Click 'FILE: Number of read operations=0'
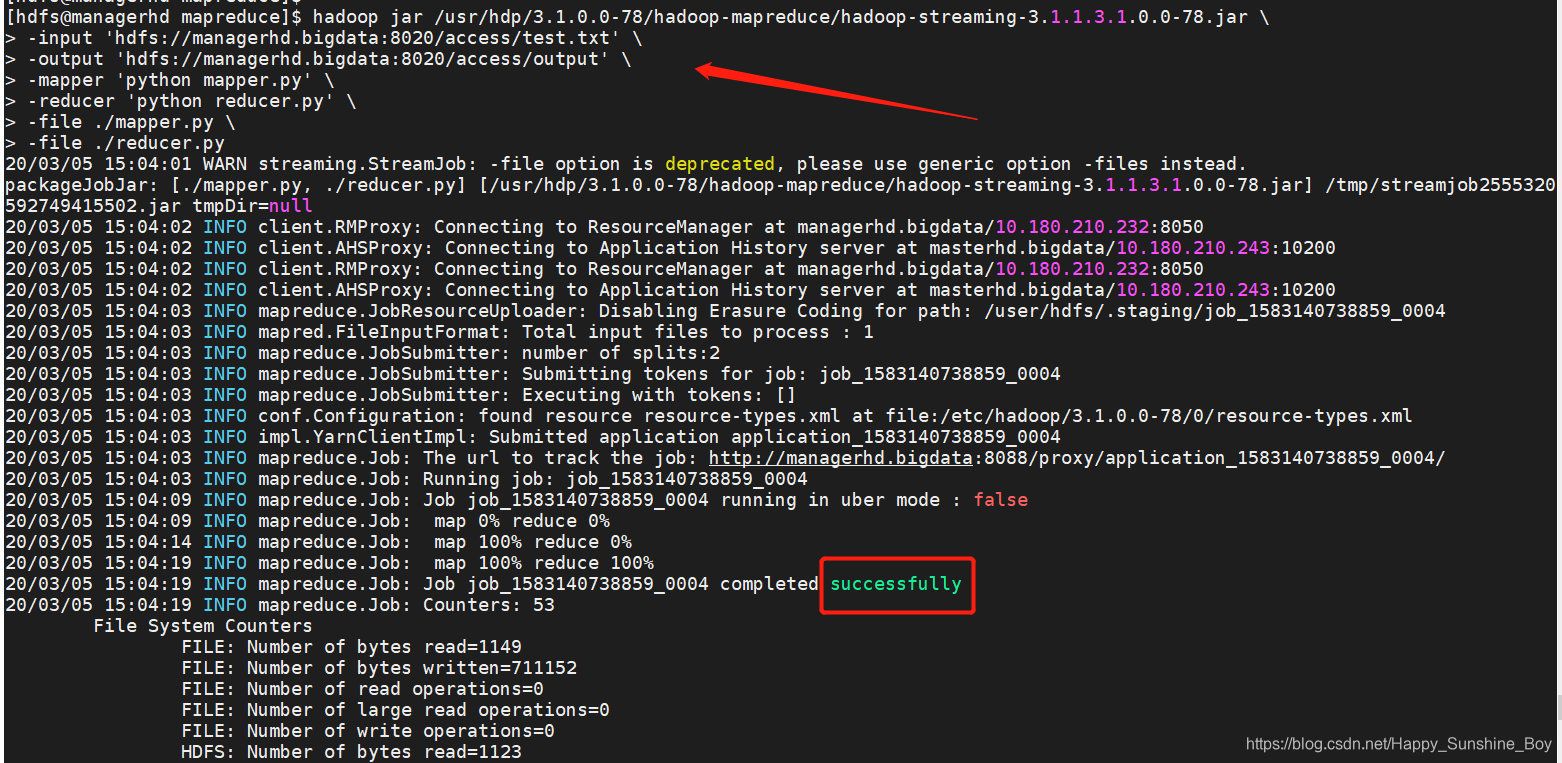The image size is (1562, 763). [362, 689]
